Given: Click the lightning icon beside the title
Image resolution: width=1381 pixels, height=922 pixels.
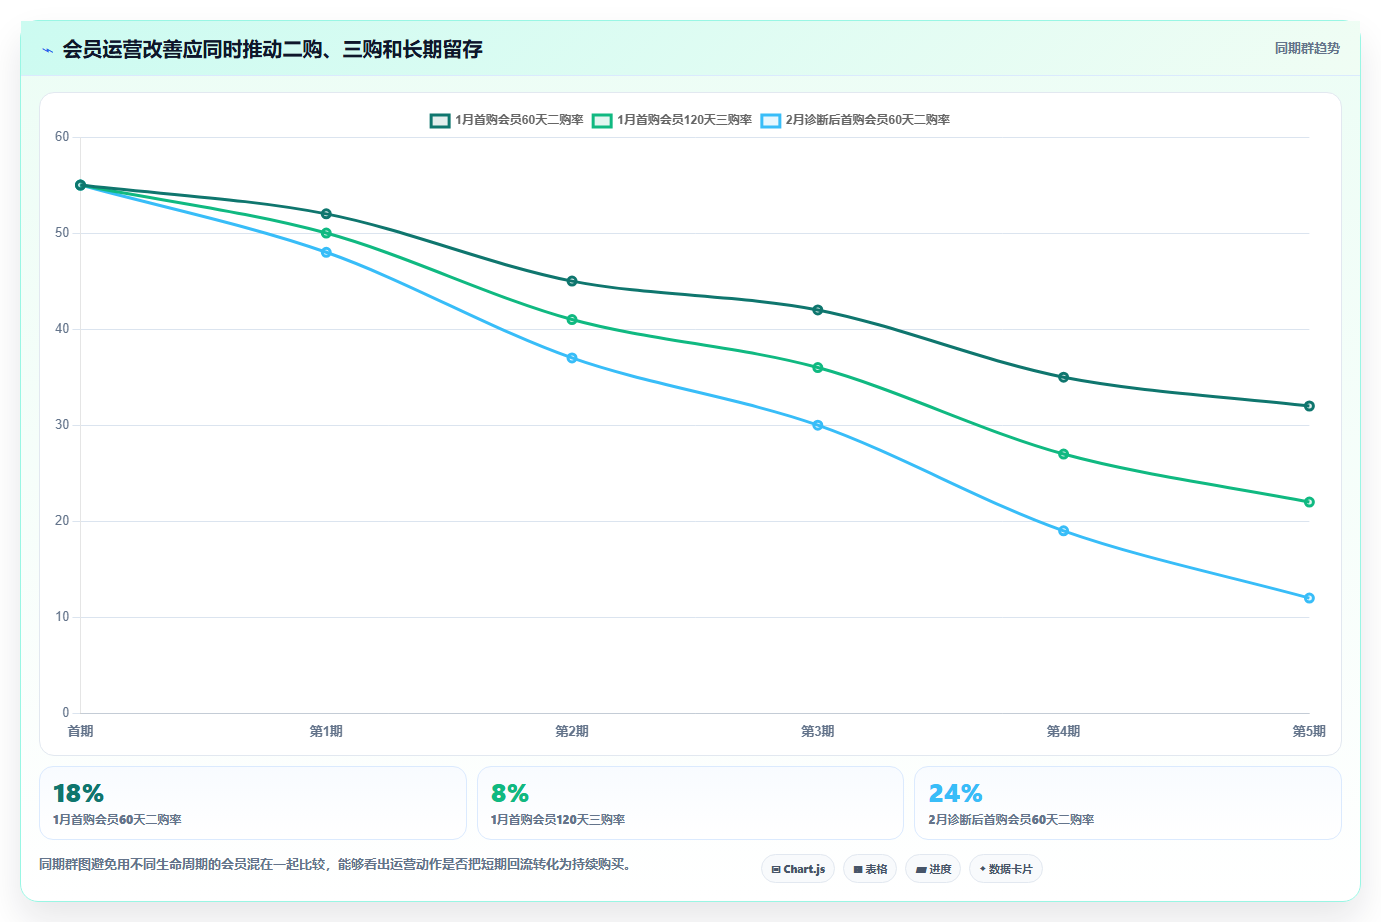Looking at the screenshot, I should click(x=47, y=49).
